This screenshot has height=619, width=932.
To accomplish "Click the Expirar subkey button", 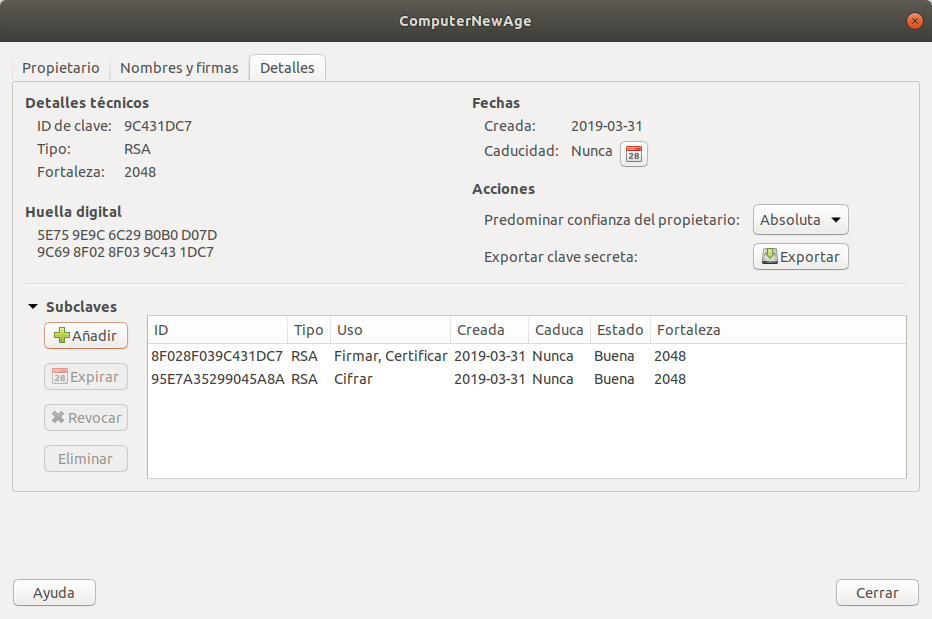I will pyautogui.click(x=86, y=377).
